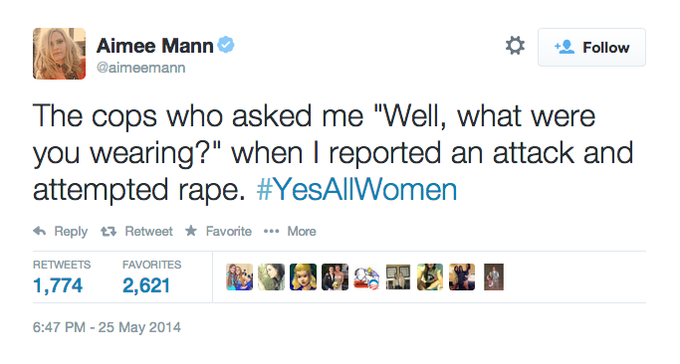Open the #YesAllWomen hashtag link
Viewport: 680px width, 364px height.
357,190
